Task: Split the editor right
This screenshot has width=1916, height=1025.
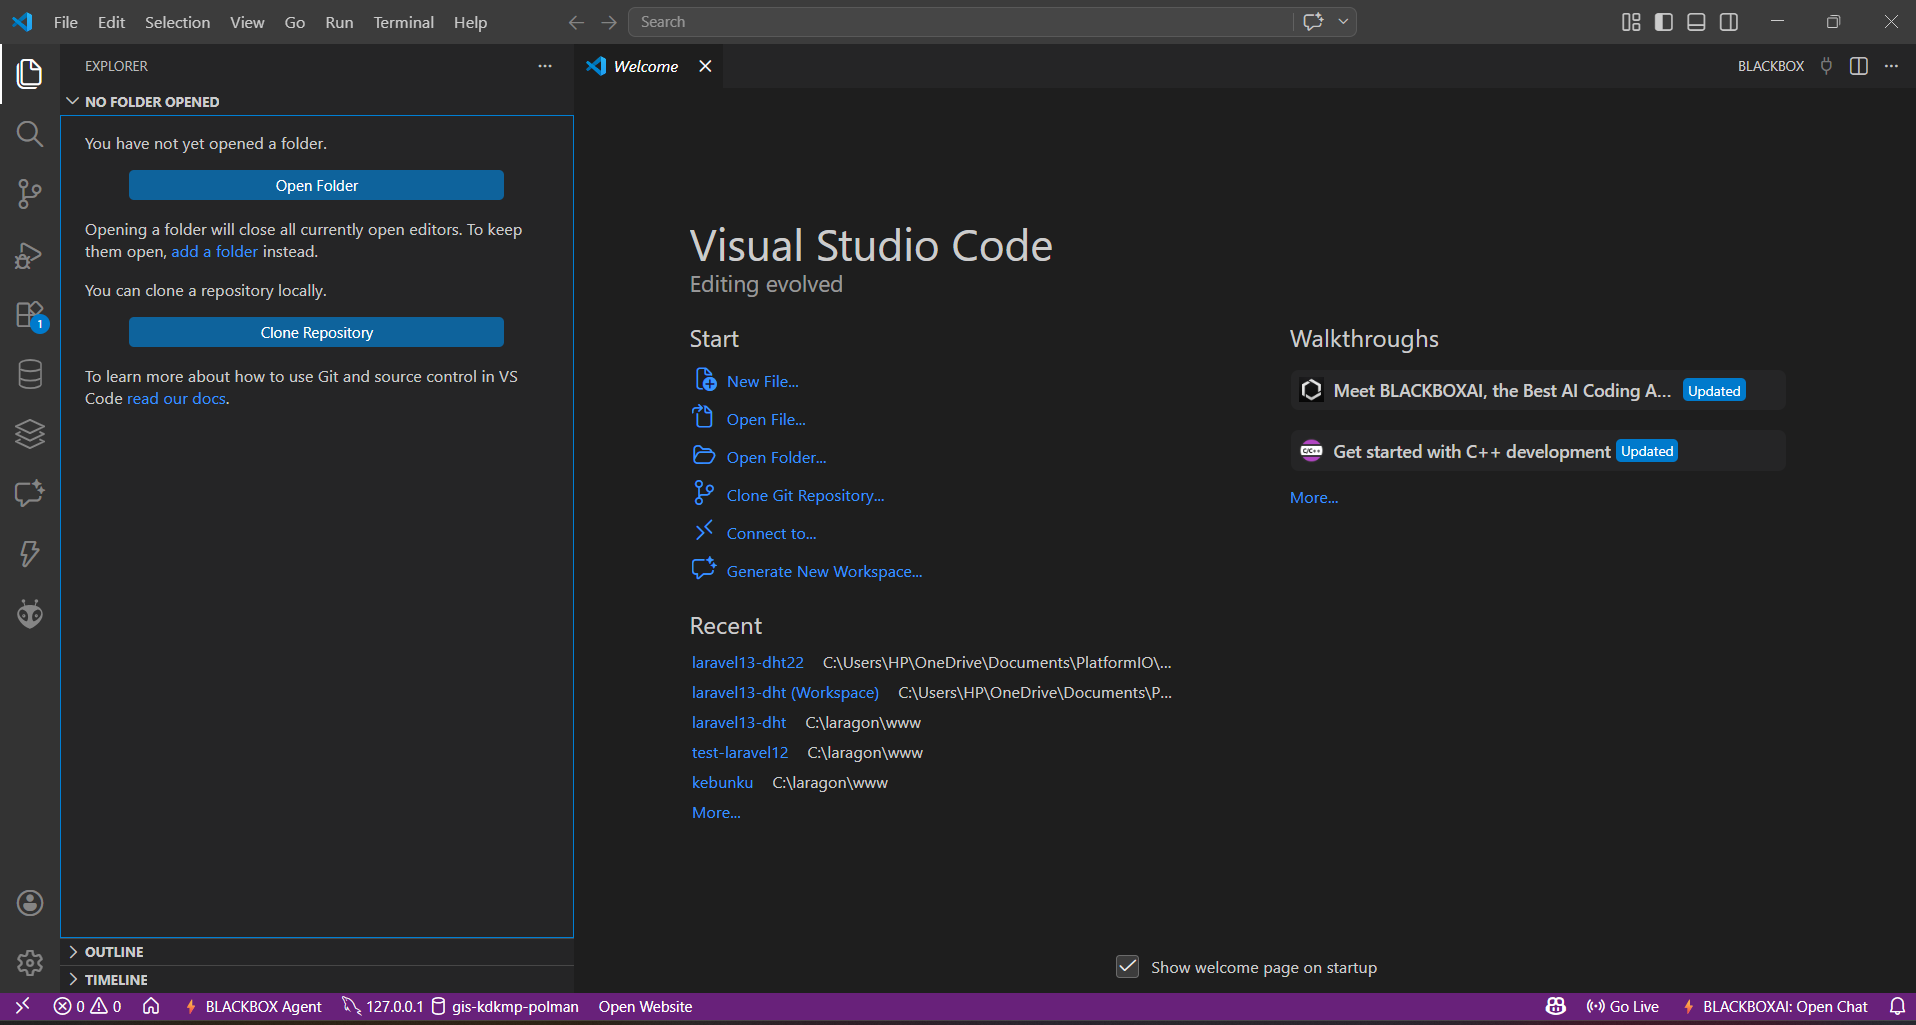Action: tap(1859, 66)
